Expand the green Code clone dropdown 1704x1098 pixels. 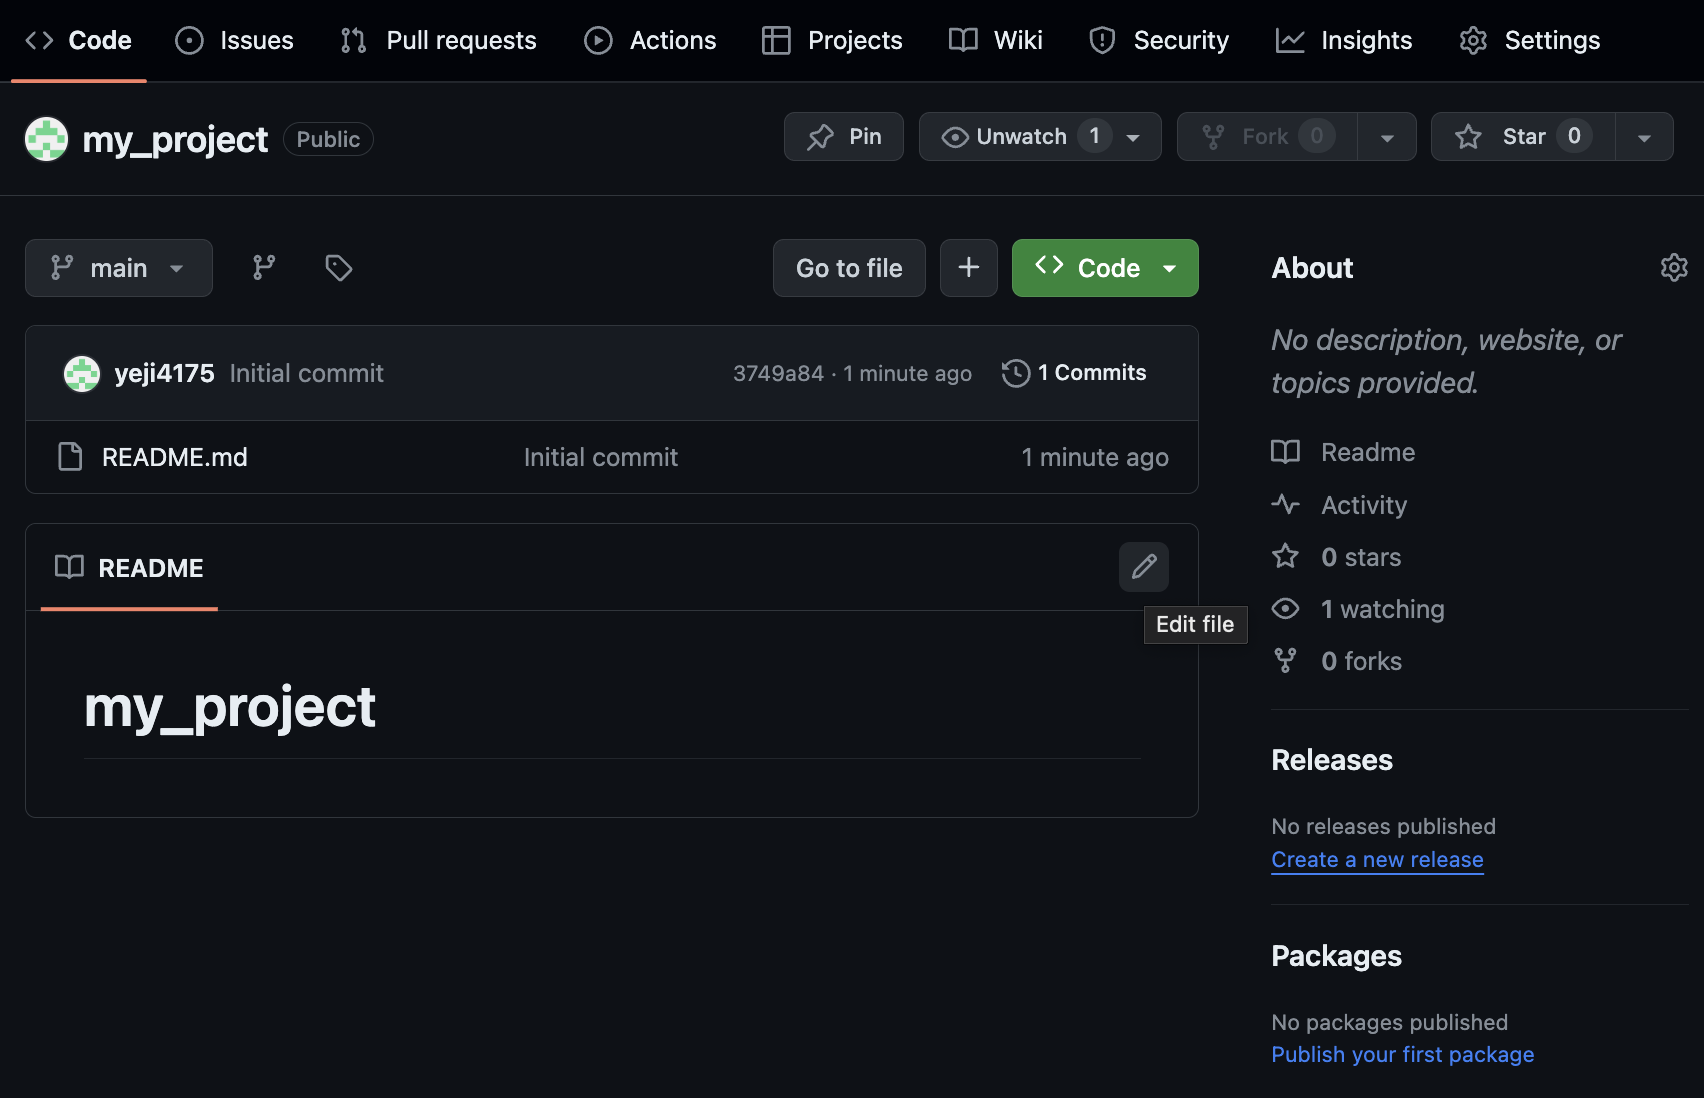(x=1105, y=268)
